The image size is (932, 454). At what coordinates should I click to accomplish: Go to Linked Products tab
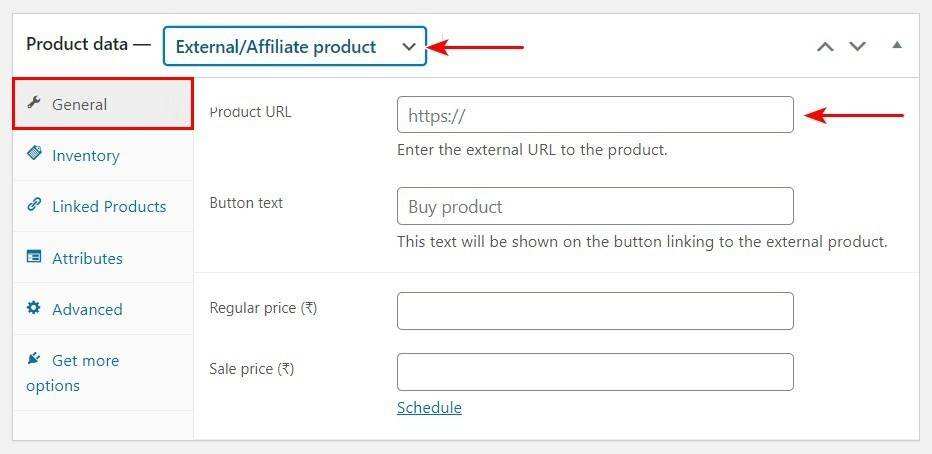click(109, 206)
